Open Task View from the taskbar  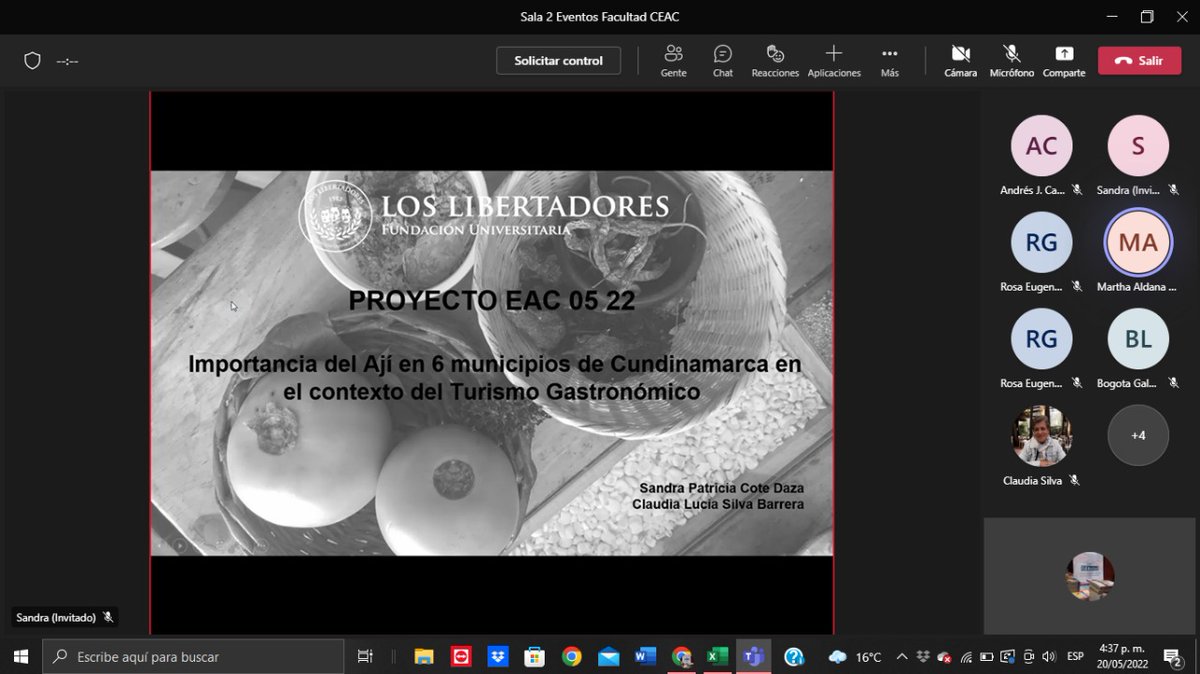[364, 657]
